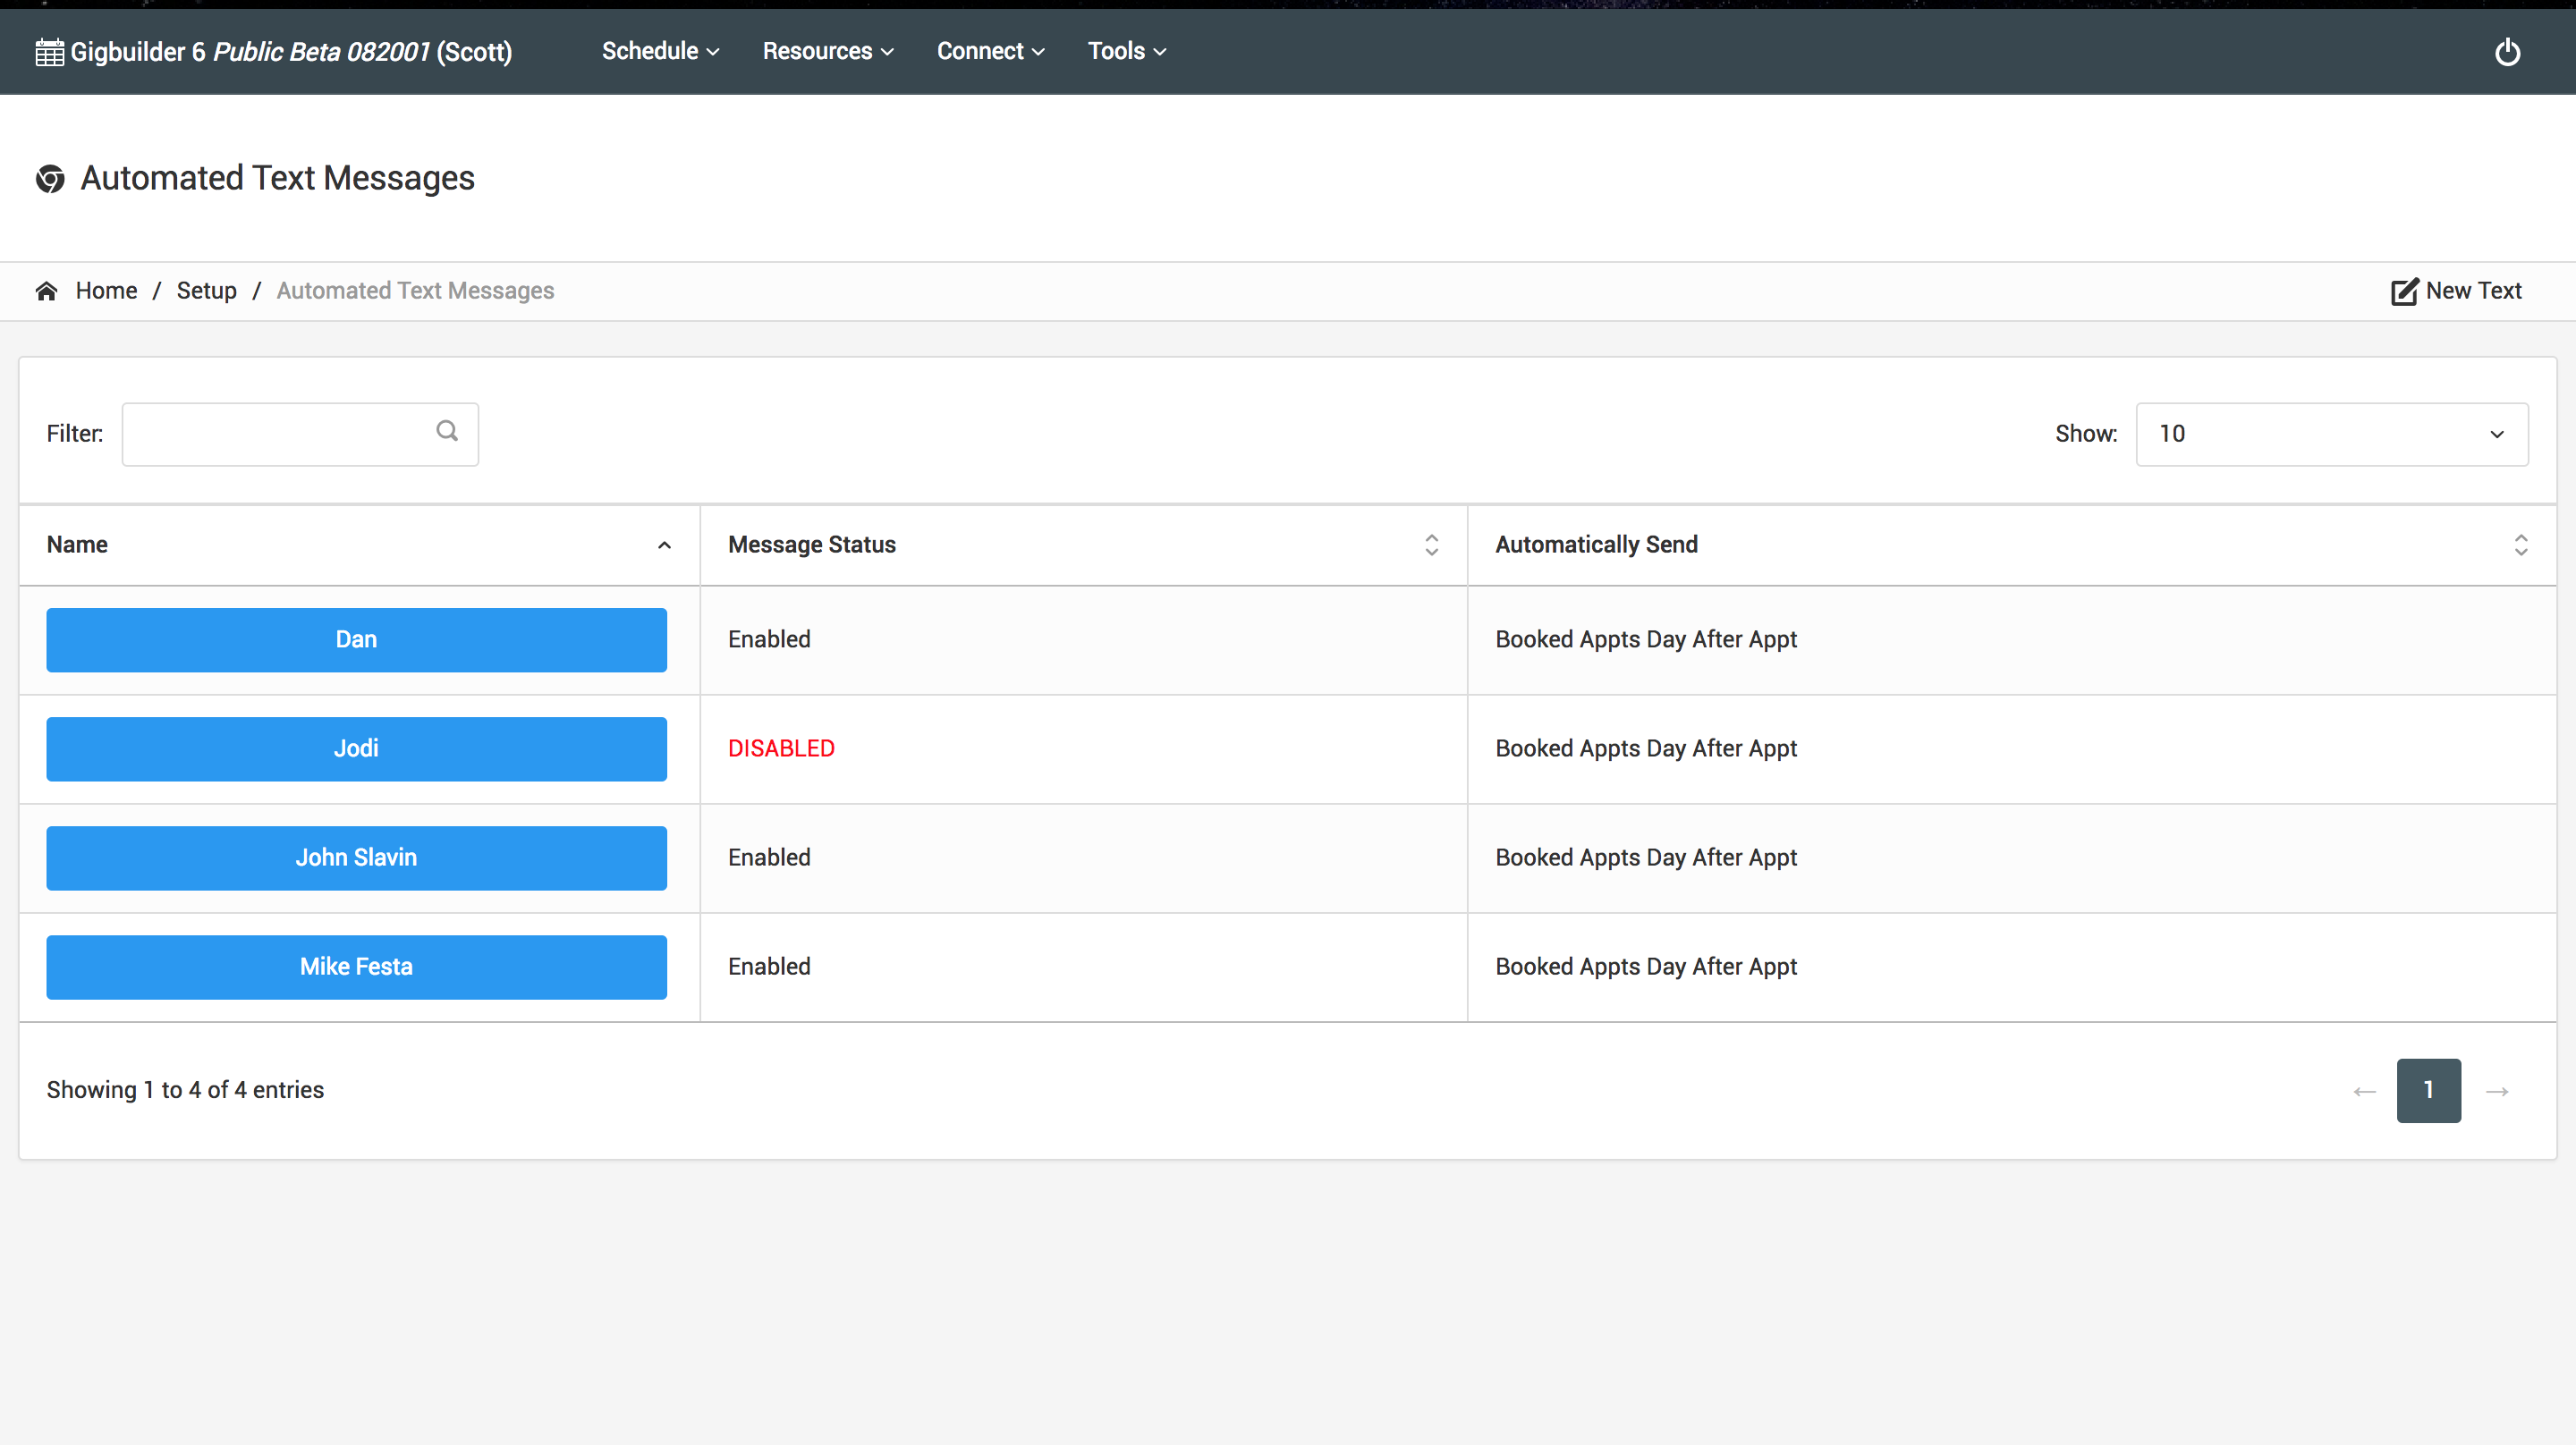
Task: Click the Home breadcrumb house icon
Action: click(46, 291)
